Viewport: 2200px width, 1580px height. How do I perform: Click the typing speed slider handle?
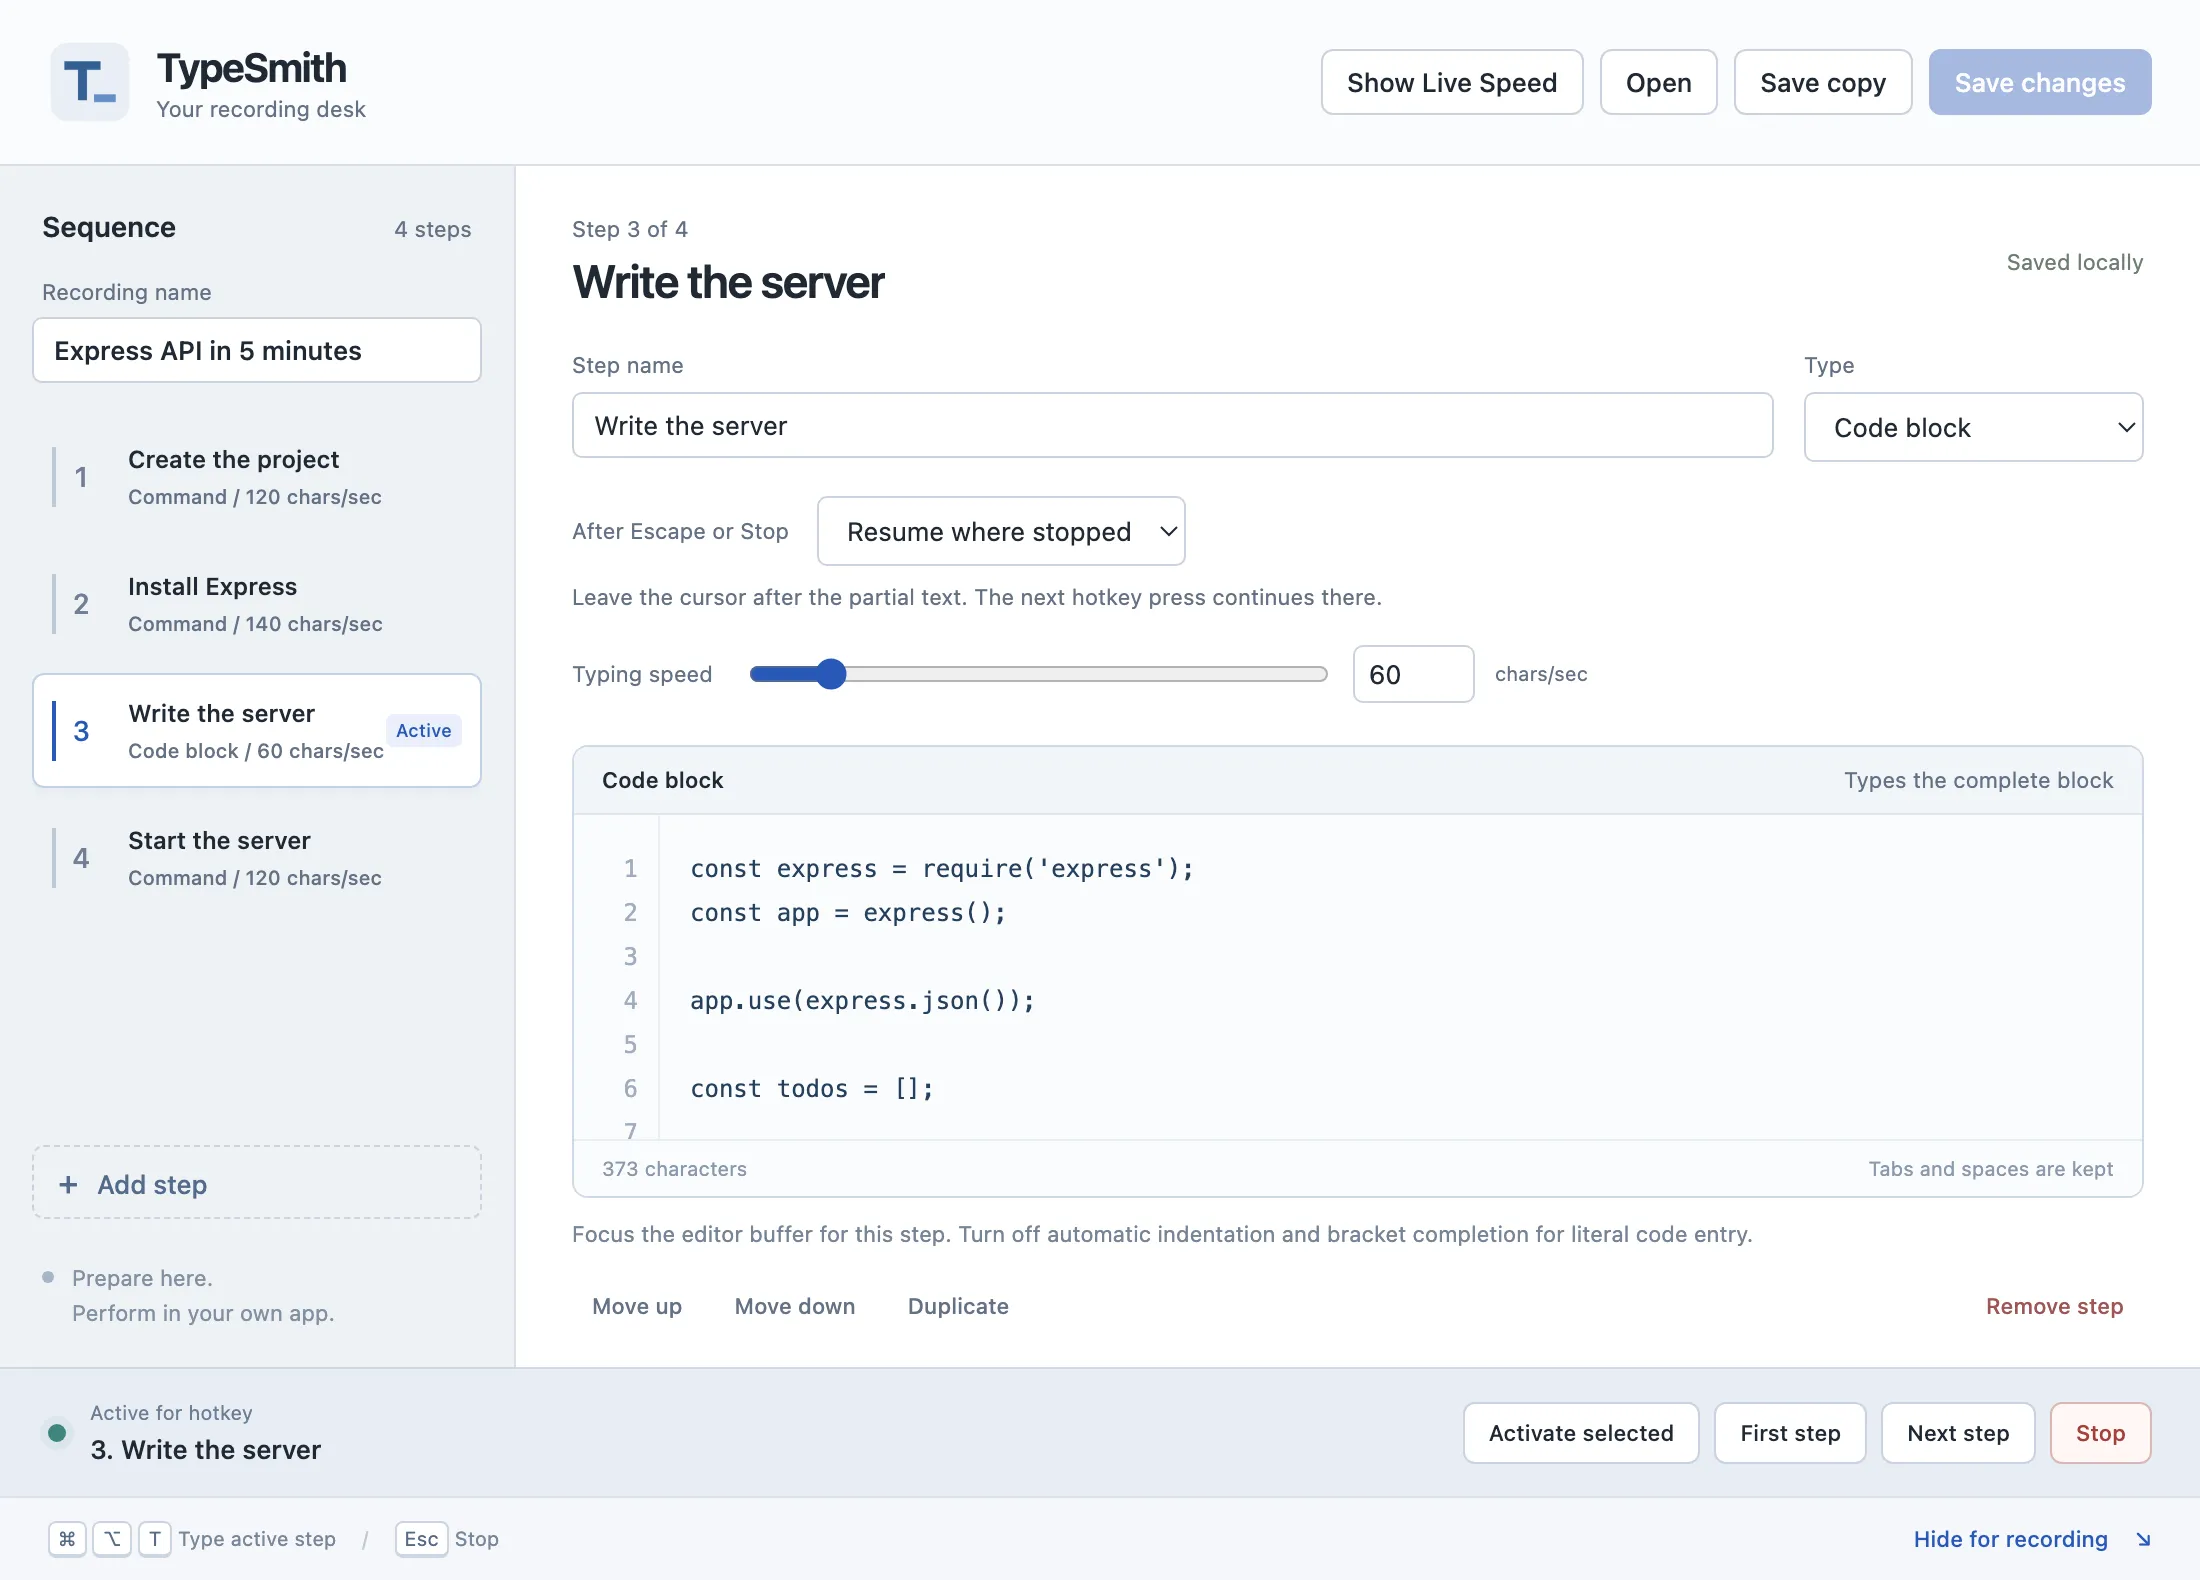pos(830,674)
